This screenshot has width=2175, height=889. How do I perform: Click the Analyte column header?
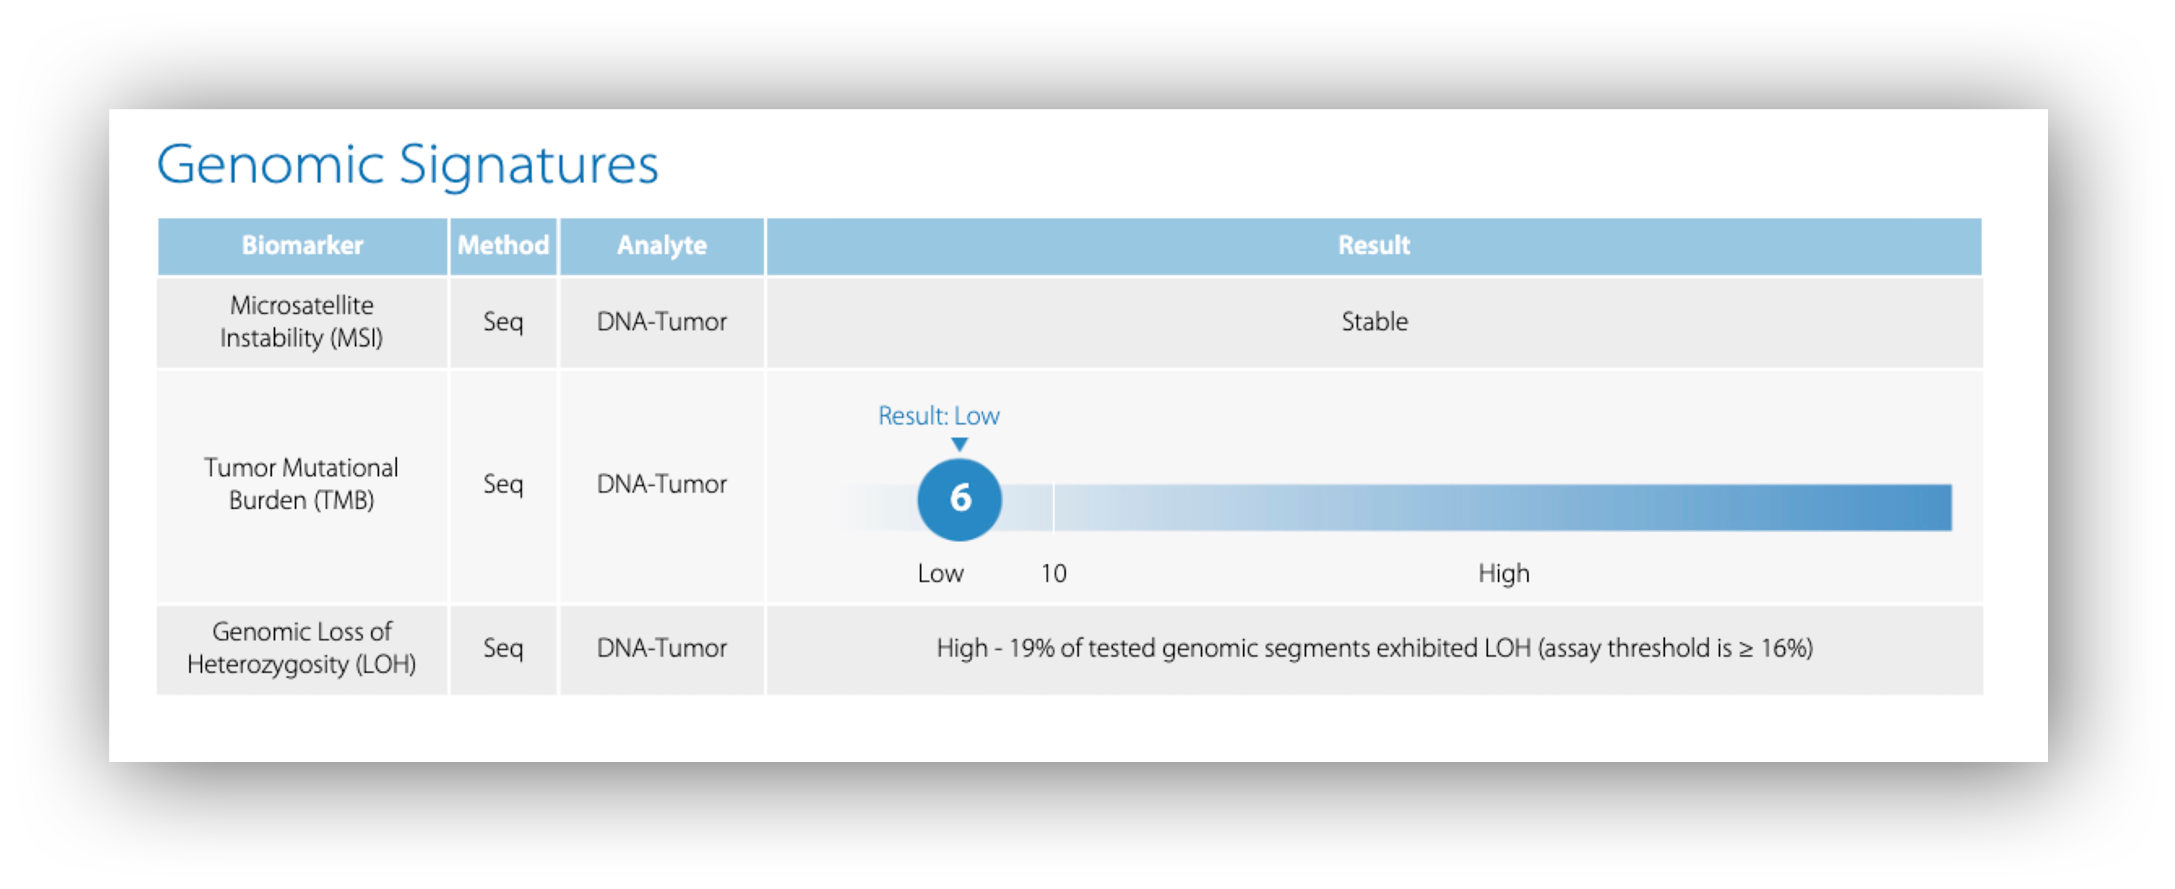coord(661,246)
